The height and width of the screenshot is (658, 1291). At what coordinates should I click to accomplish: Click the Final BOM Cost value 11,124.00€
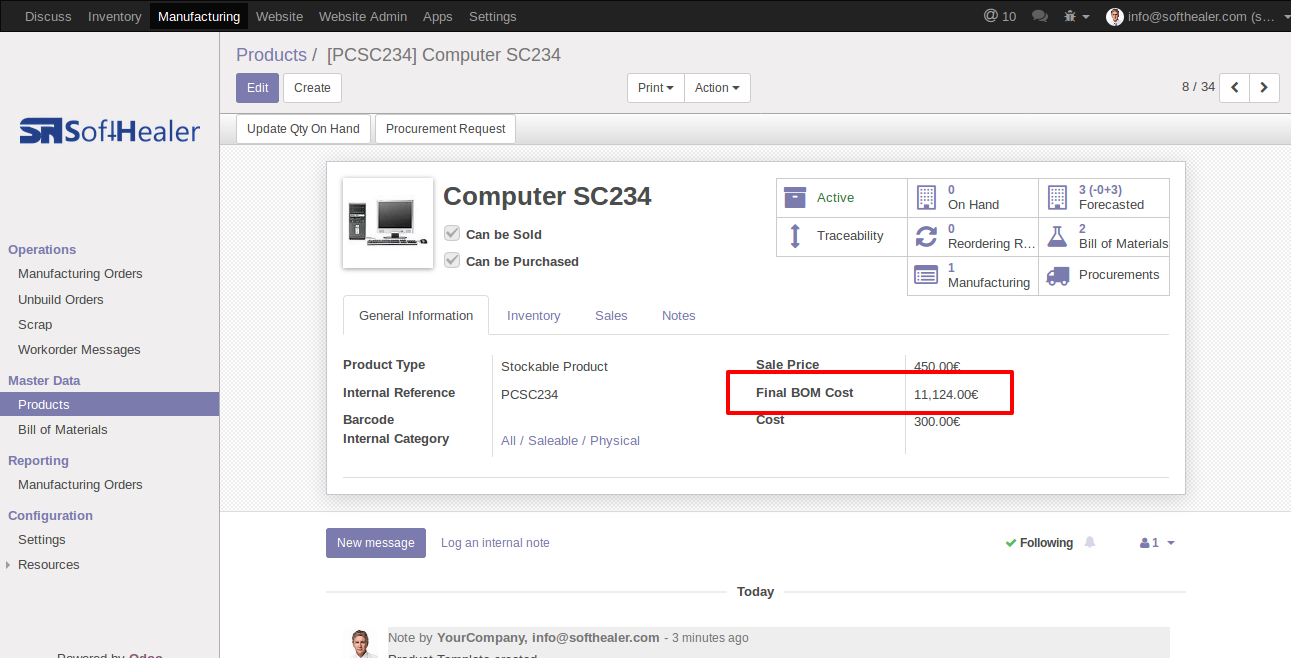[946, 395]
